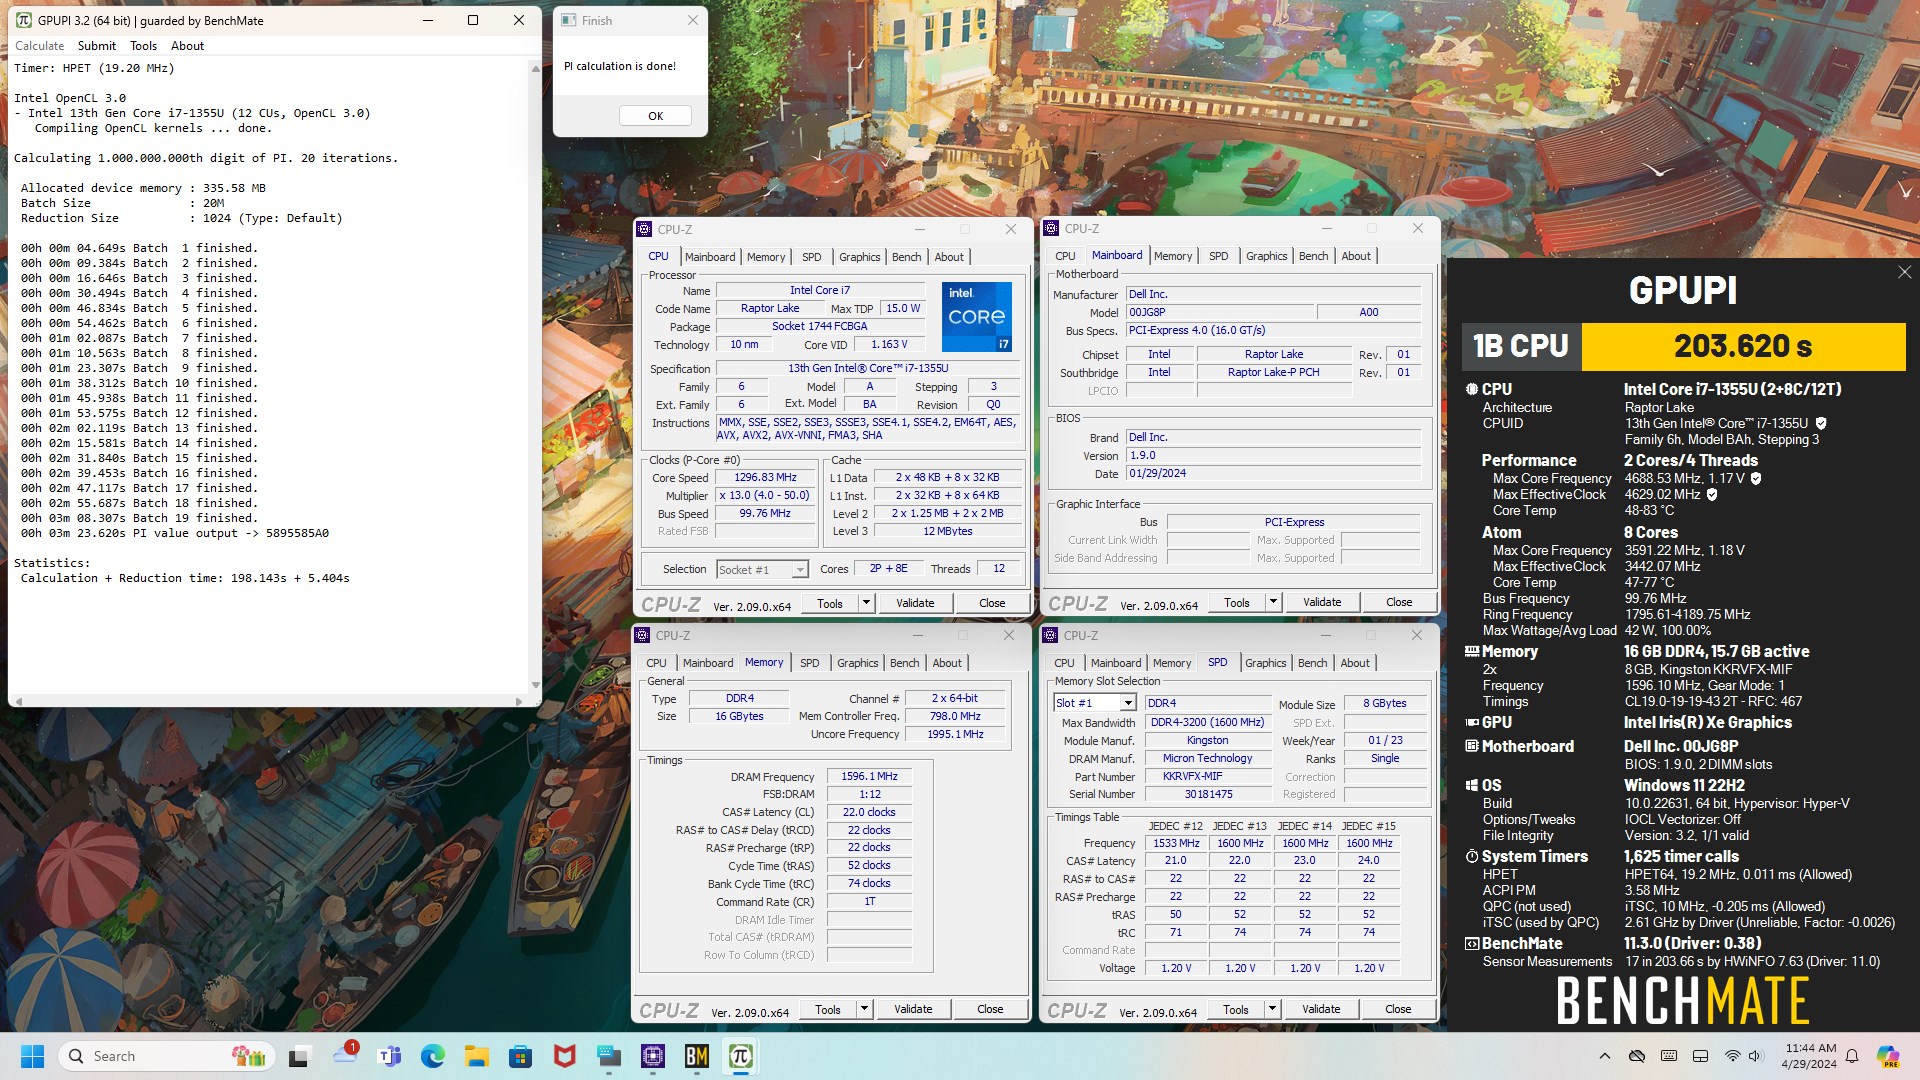Screen dimensions: 1920x1080
Task: Click the taskbar Search box
Action: pyautogui.click(x=167, y=1056)
